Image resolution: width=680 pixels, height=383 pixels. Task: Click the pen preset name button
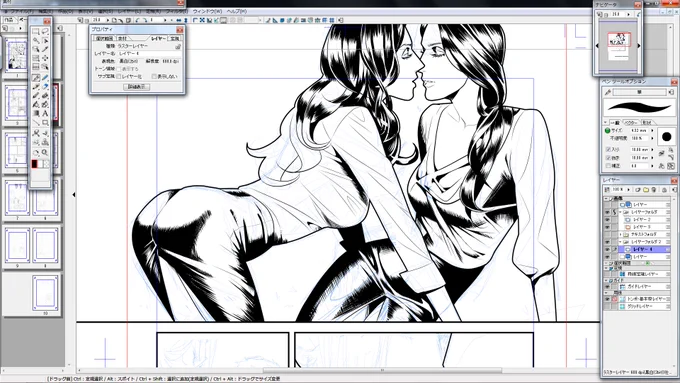[640, 92]
